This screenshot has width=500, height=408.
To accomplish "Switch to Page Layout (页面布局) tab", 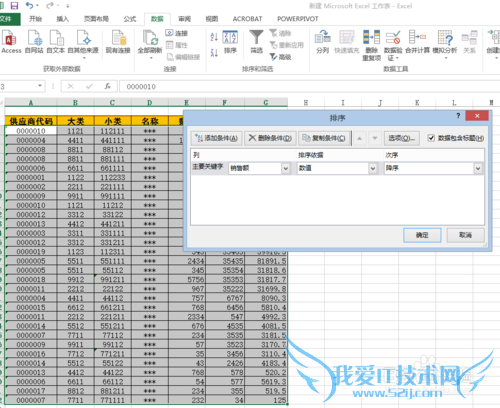I will point(96,19).
